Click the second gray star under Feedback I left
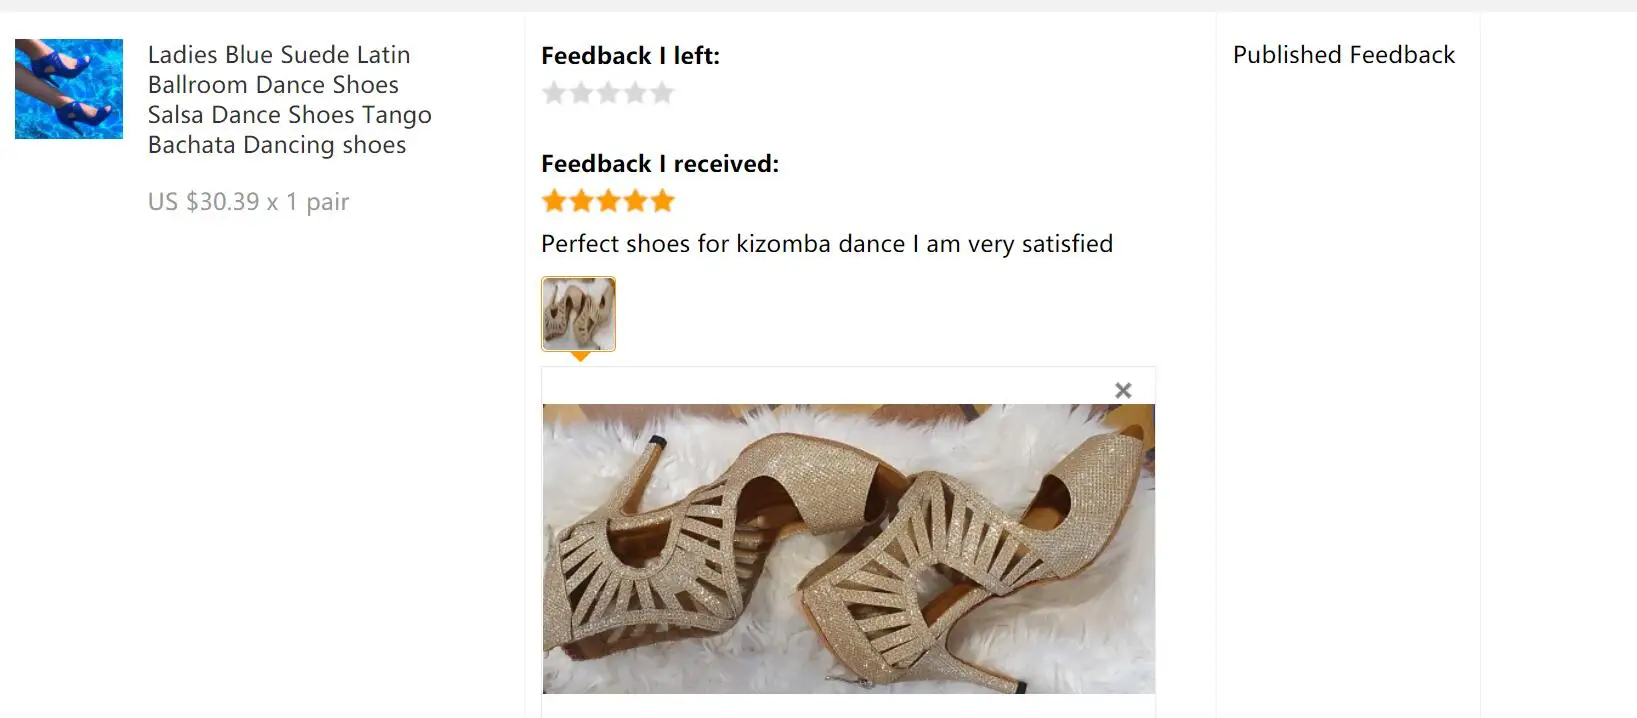Screen dimensions: 1637x718 pyautogui.click(x=581, y=93)
